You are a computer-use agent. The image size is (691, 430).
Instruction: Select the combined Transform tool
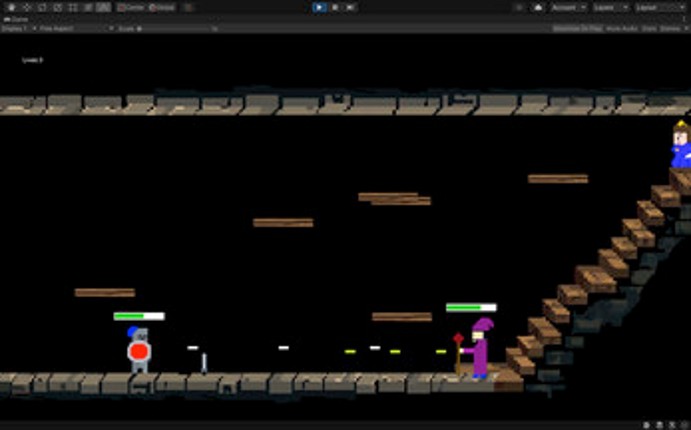pos(88,7)
